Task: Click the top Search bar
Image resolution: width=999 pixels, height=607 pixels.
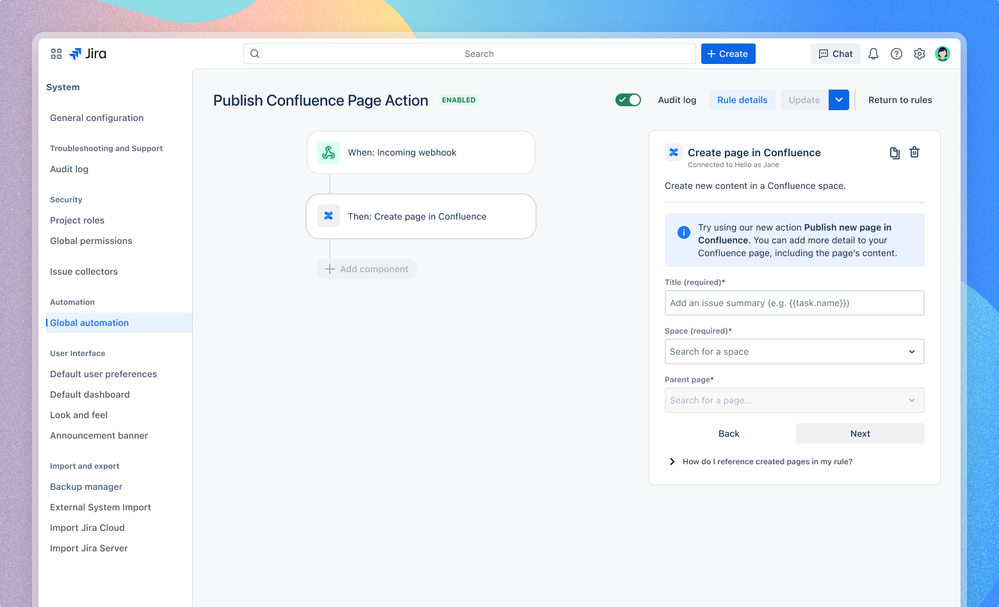Action: [x=470, y=54]
